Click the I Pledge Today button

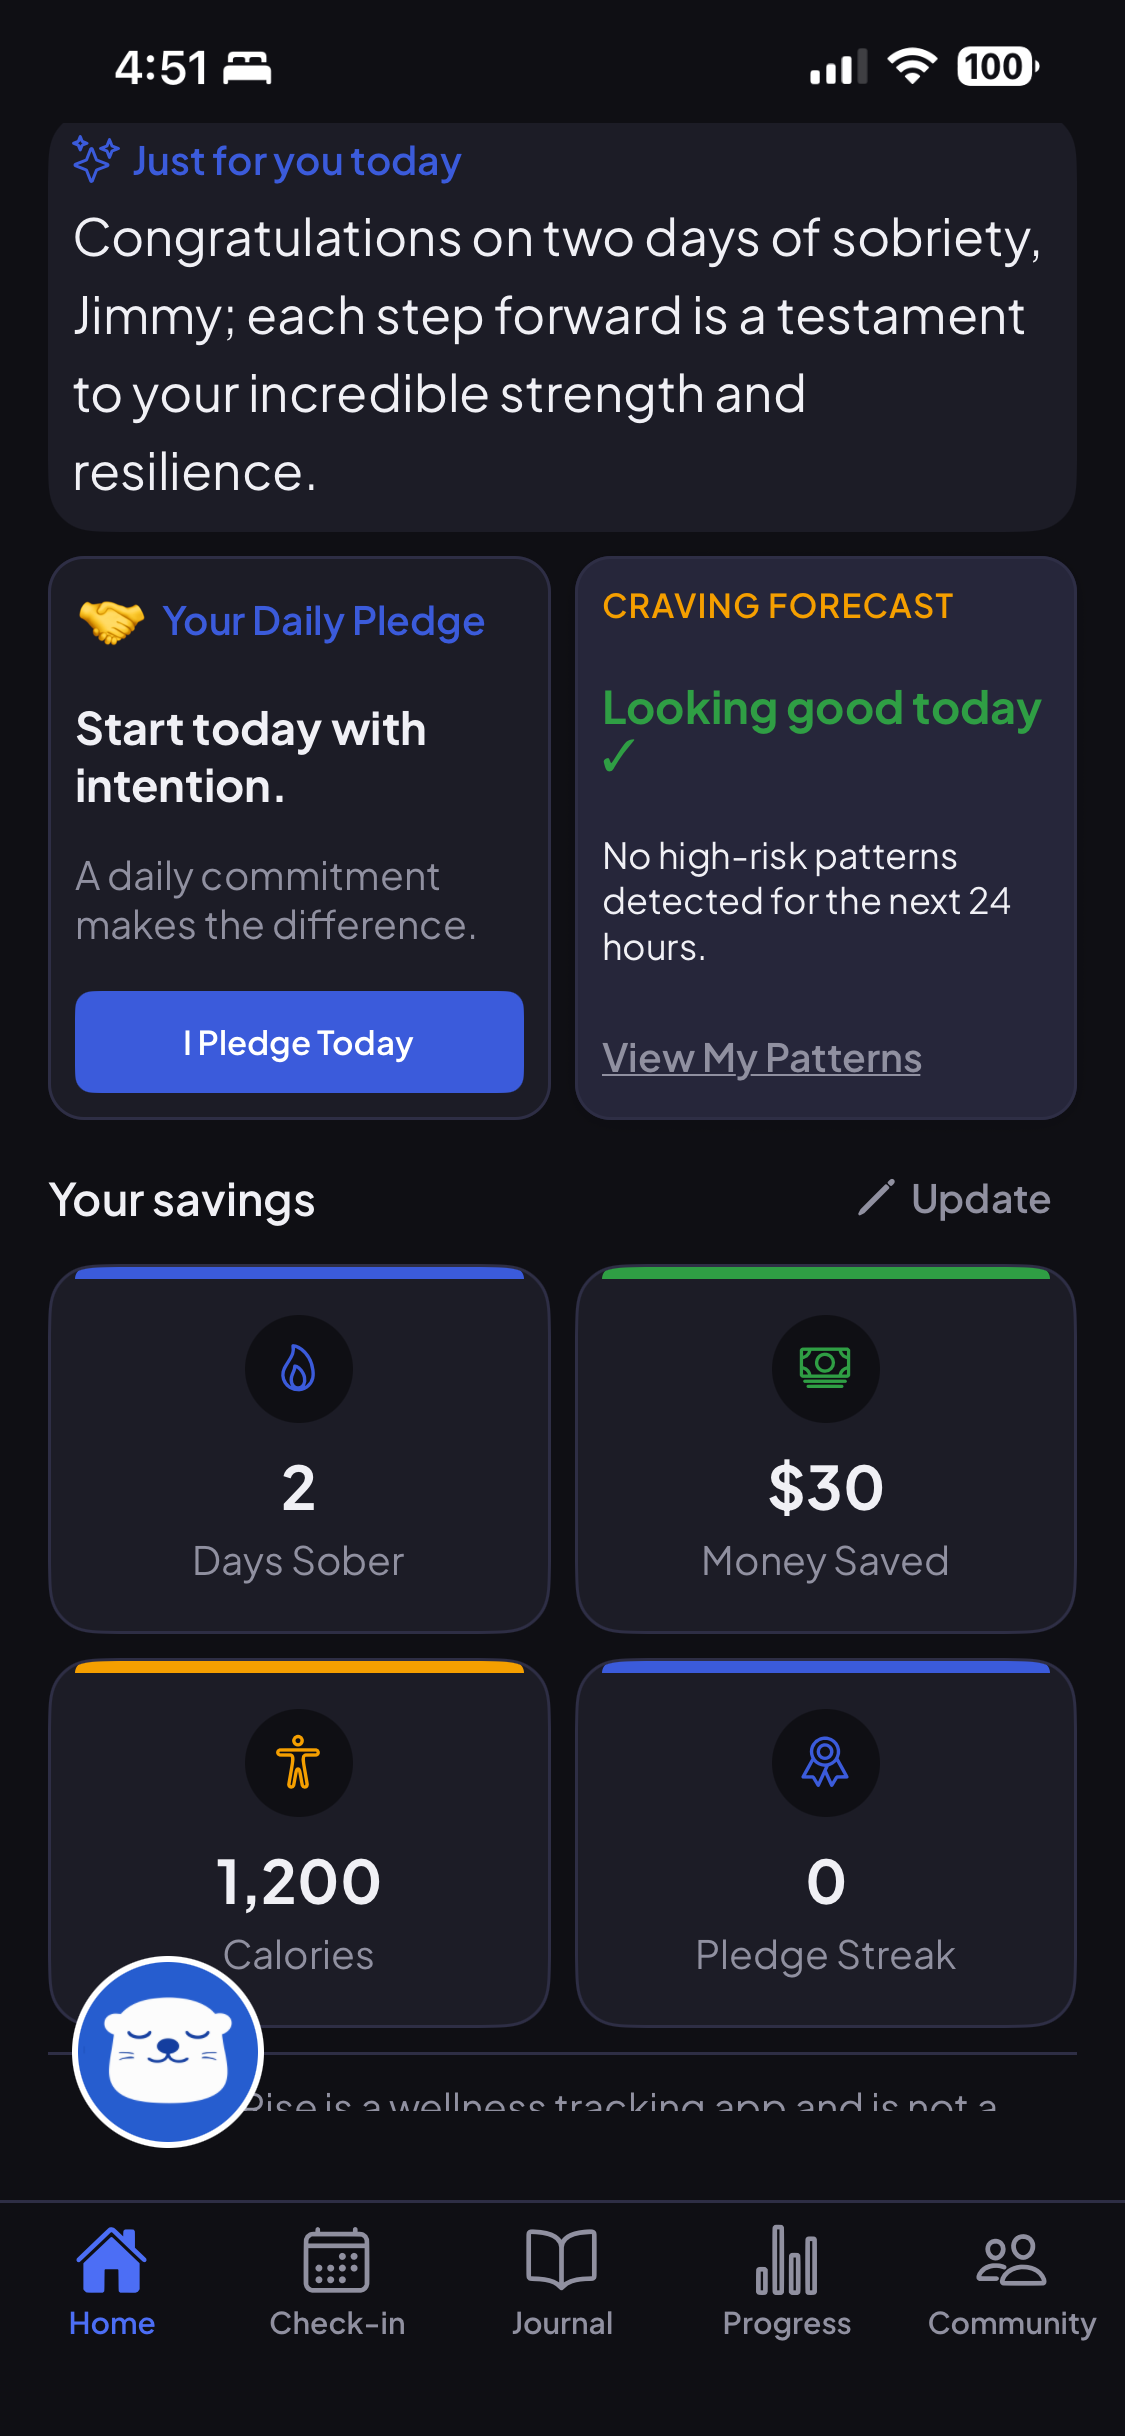299,1042
